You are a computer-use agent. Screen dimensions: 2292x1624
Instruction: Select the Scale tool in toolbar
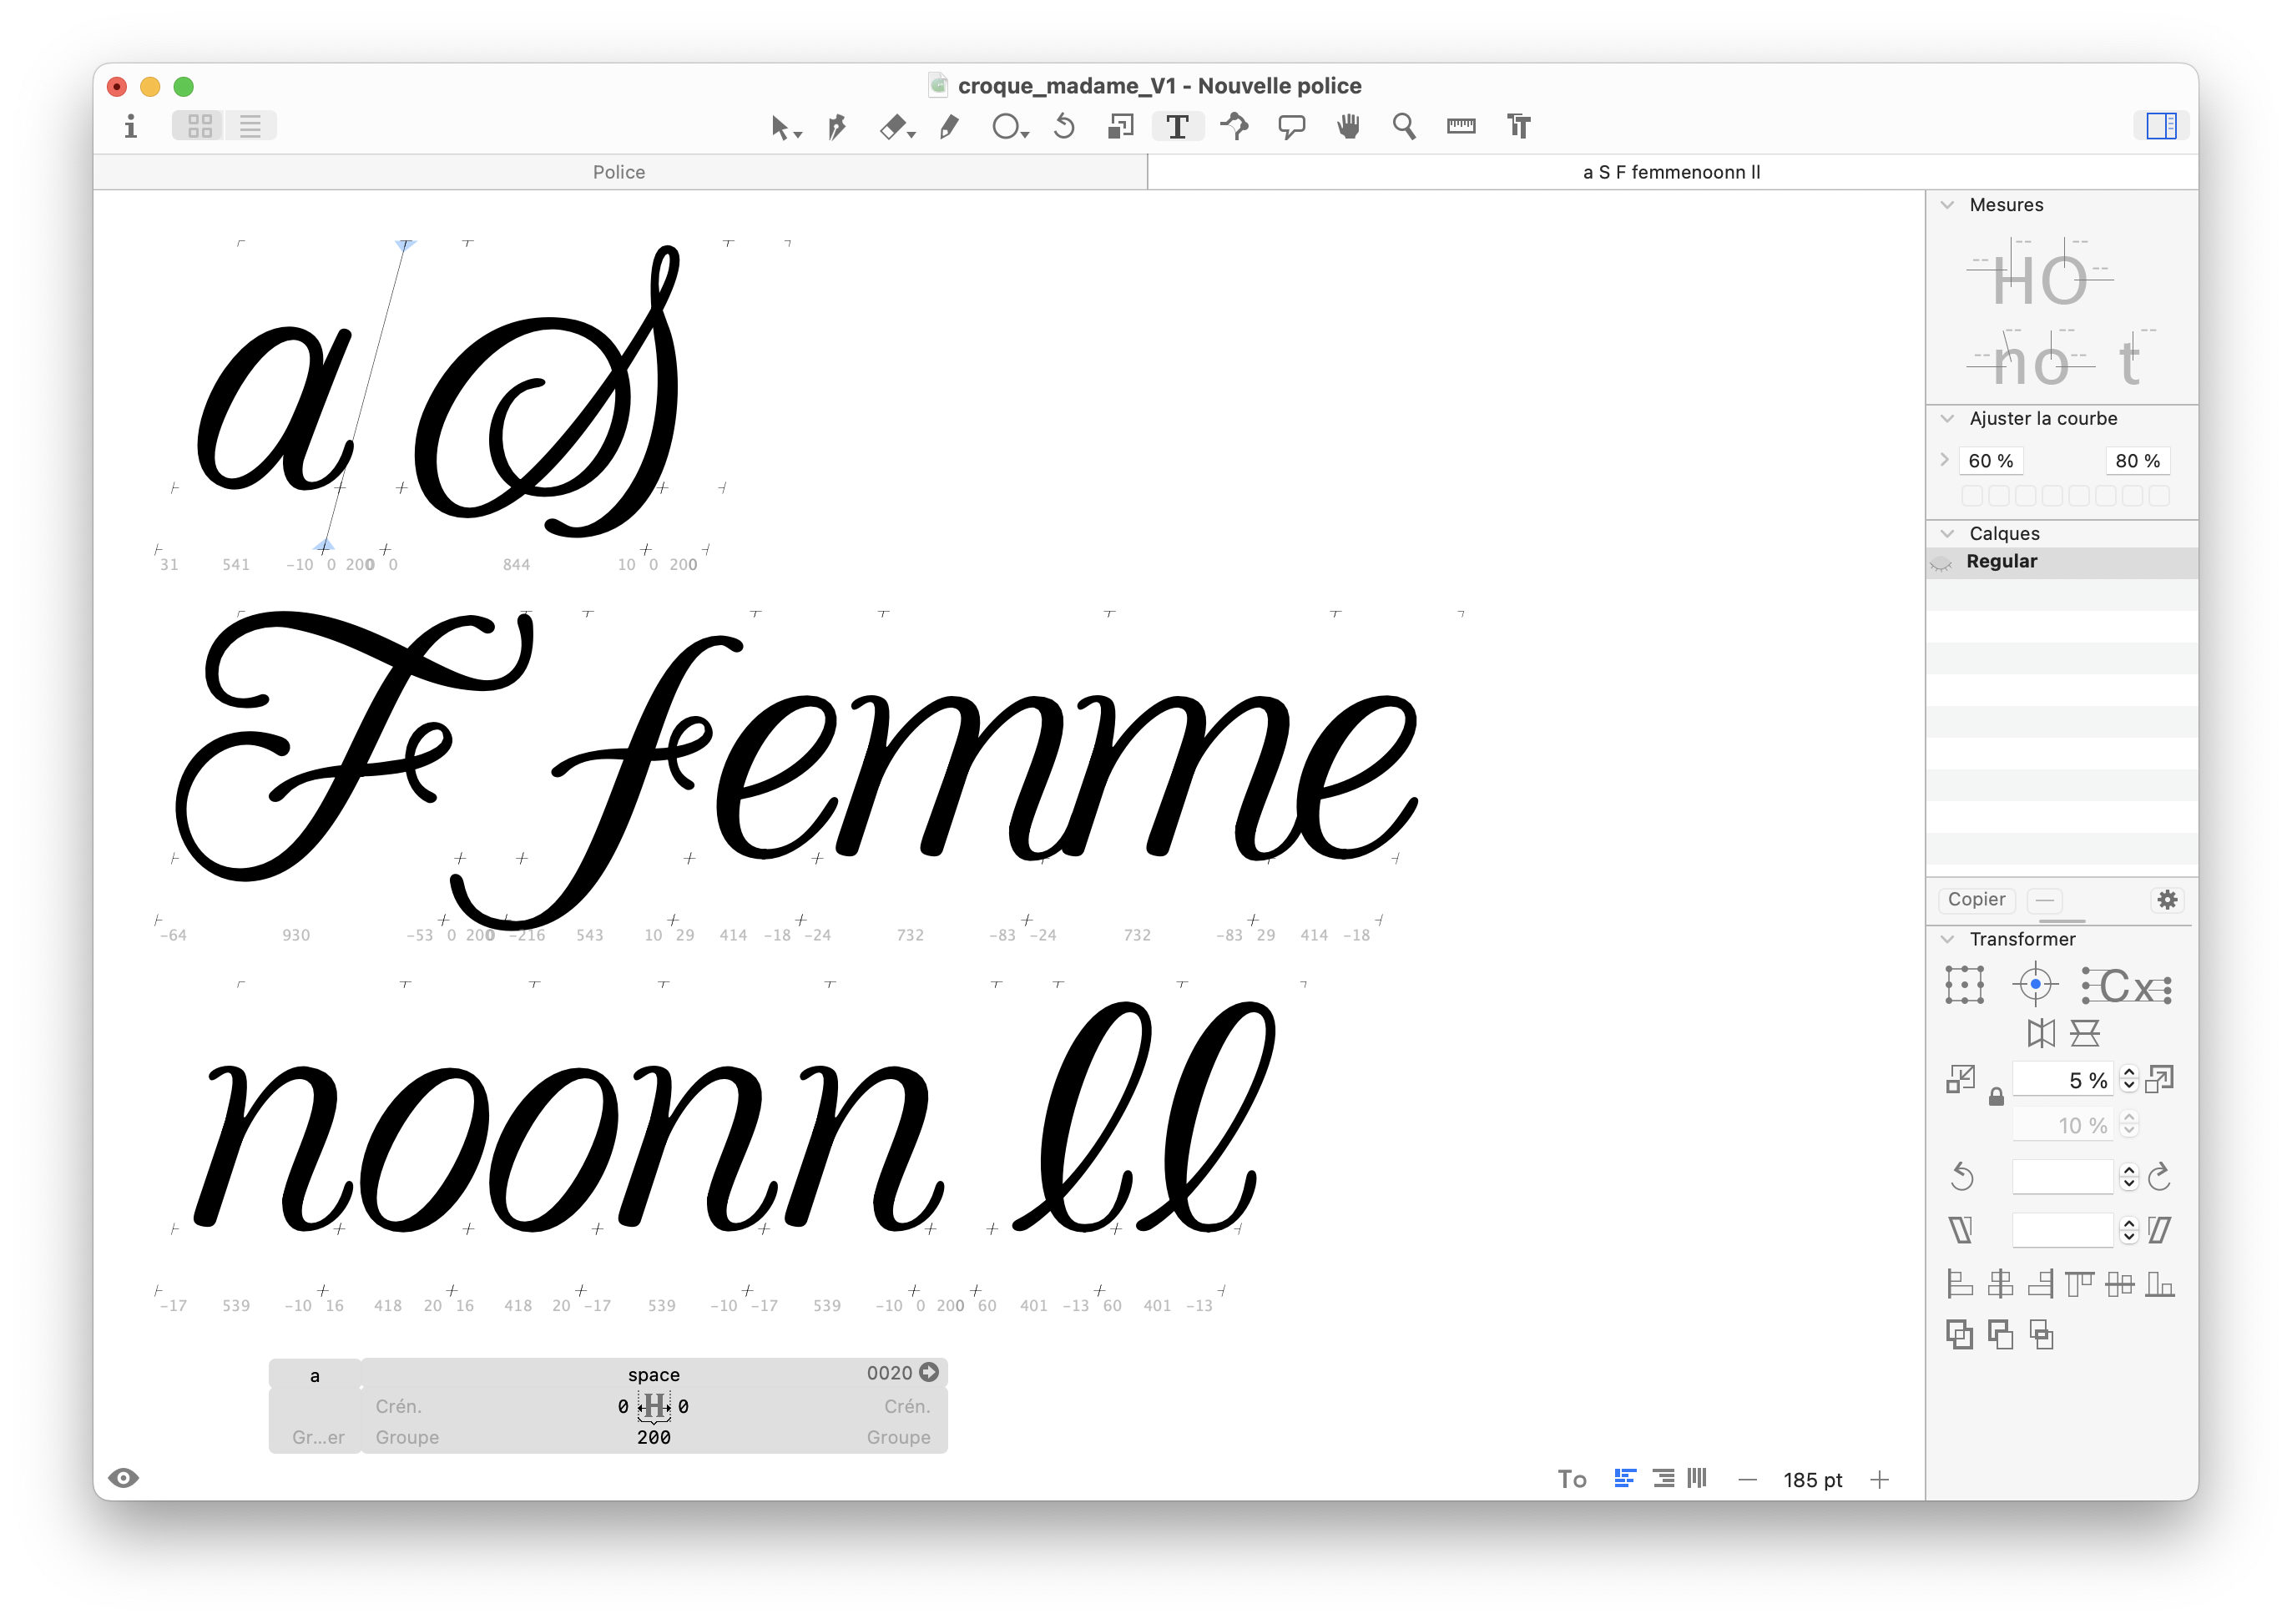1120,127
